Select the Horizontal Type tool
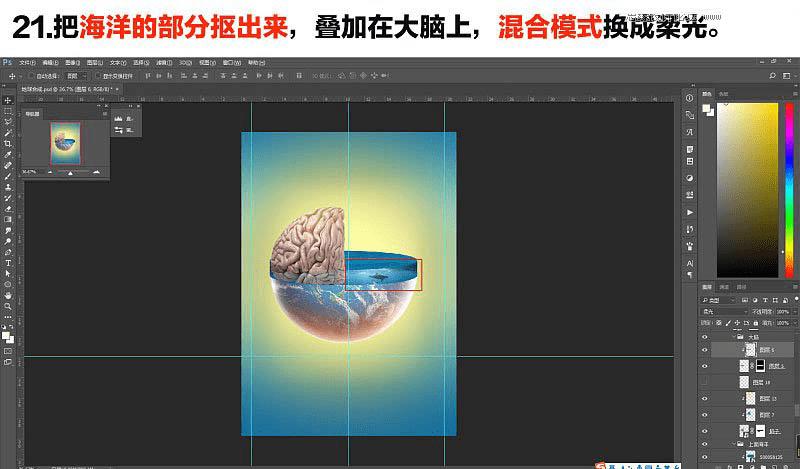This screenshot has height=469, width=800. click(x=8, y=263)
